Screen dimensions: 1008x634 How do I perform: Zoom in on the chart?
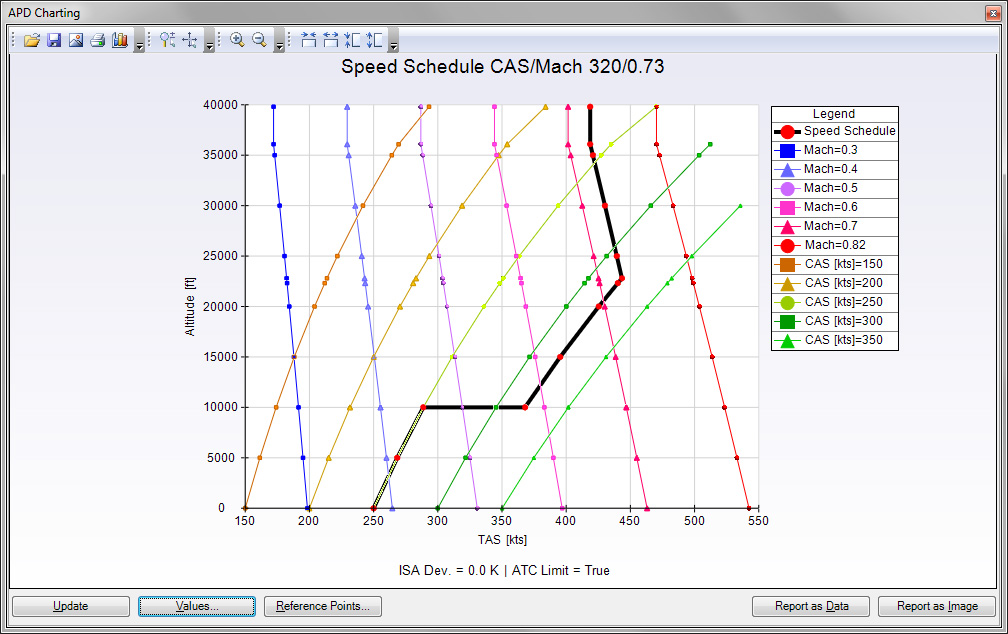pos(237,41)
